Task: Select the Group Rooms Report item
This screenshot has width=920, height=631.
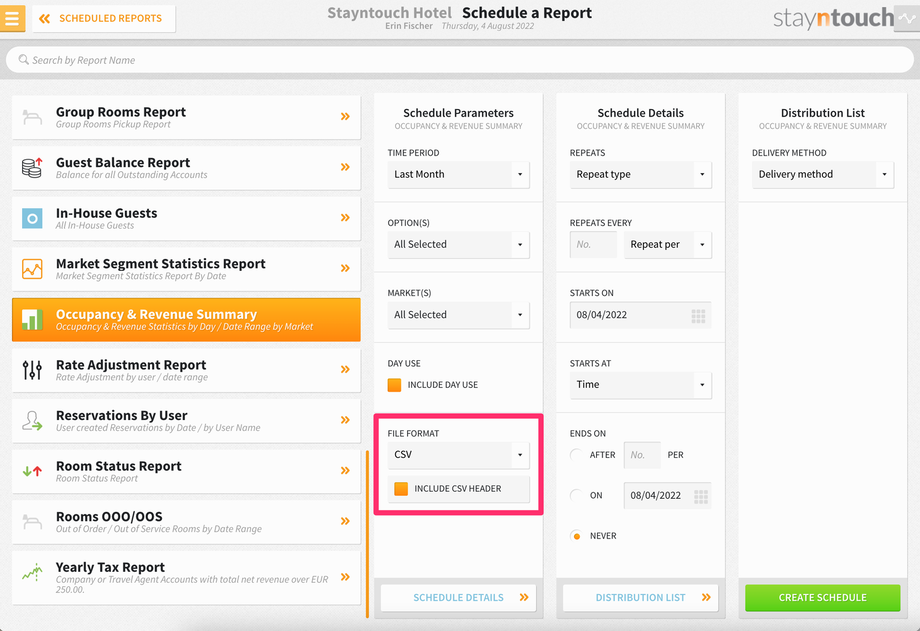Action: tap(186, 117)
